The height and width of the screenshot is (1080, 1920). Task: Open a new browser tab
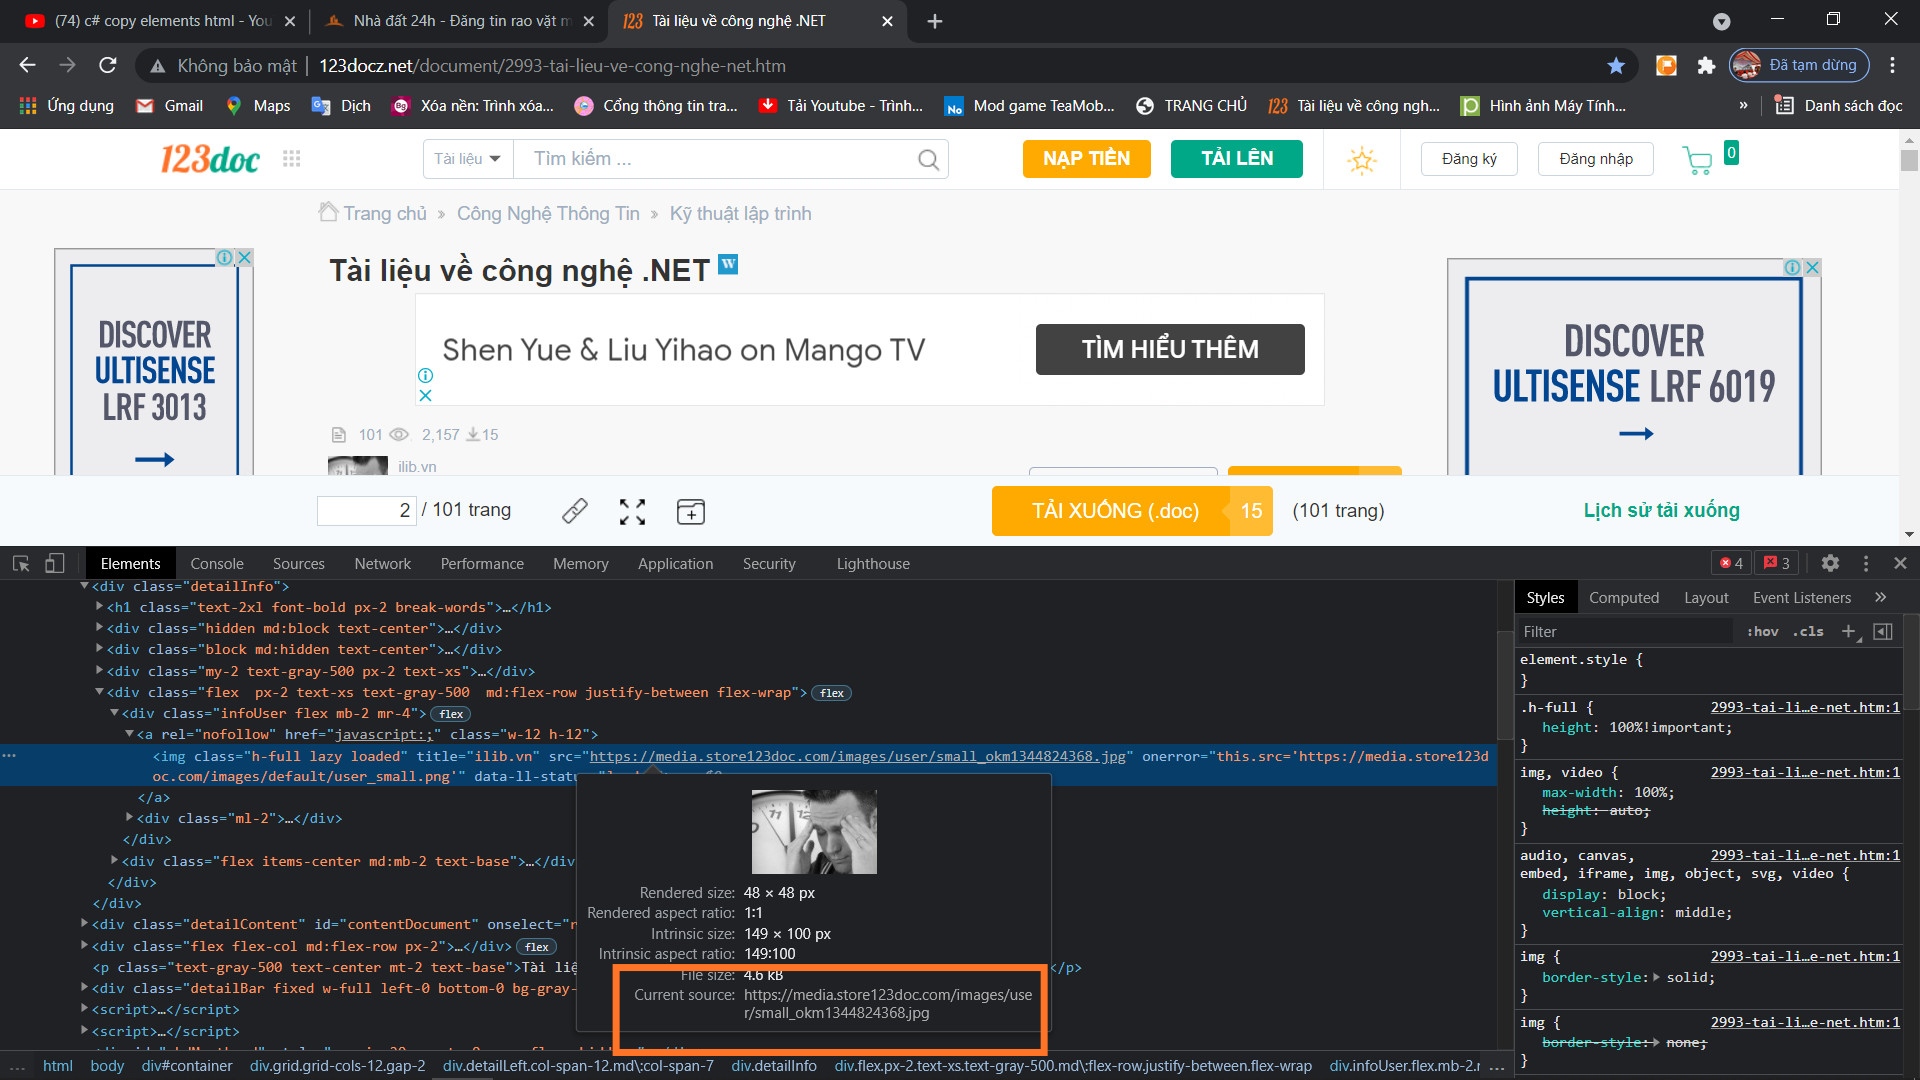click(x=934, y=21)
